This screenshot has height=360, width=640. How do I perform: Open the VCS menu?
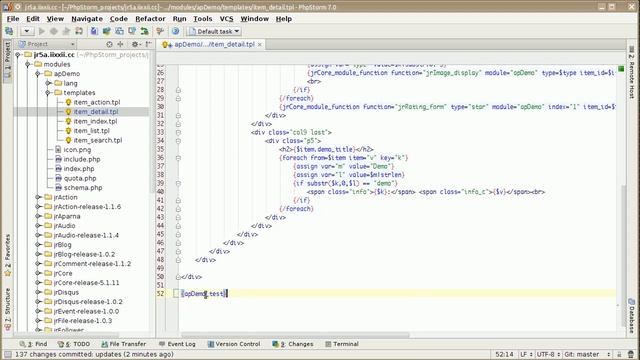227,19
